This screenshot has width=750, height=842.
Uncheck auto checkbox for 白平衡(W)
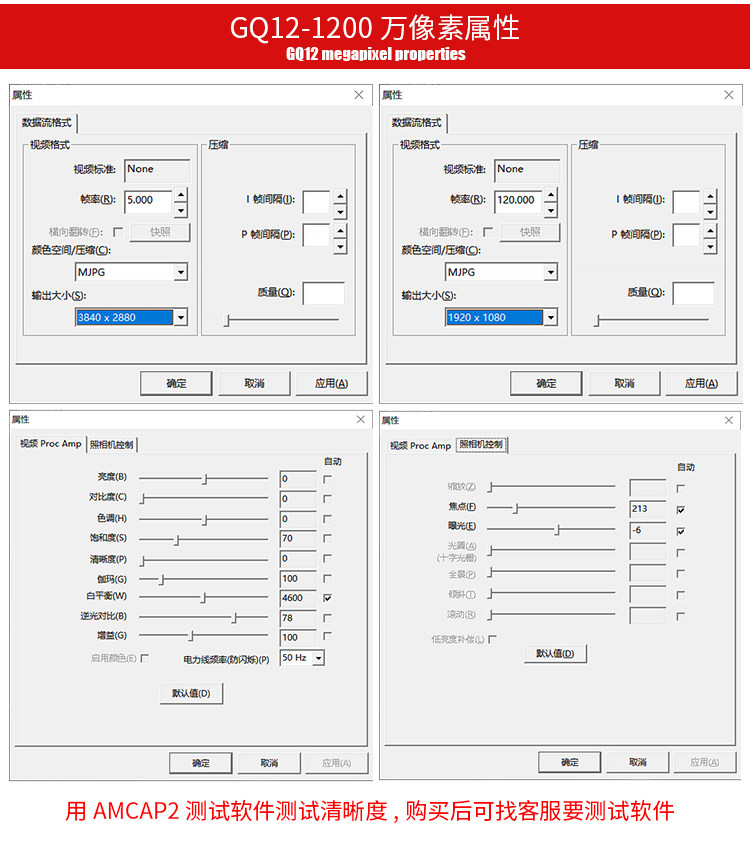coord(327,598)
